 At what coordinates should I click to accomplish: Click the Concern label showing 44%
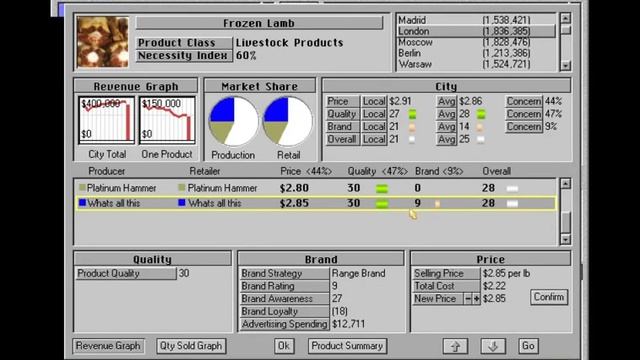coord(524,101)
